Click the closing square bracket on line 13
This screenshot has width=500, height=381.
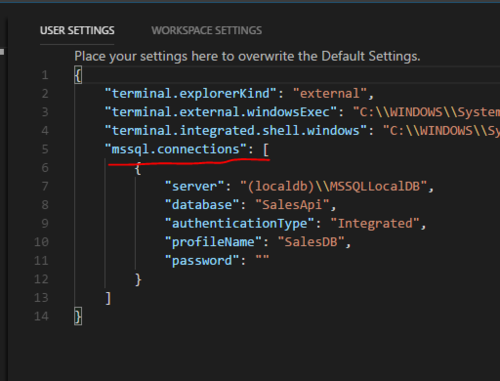click(x=108, y=298)
